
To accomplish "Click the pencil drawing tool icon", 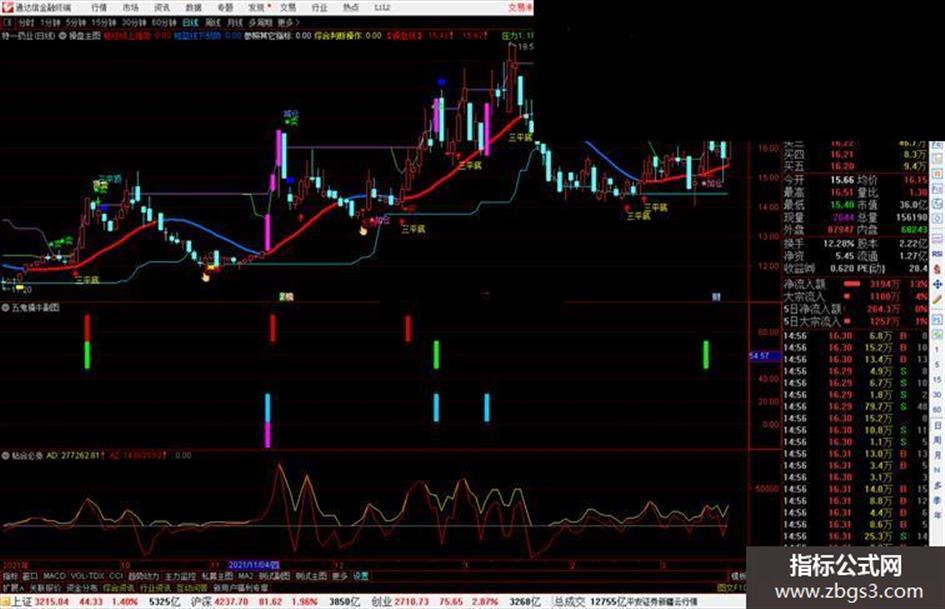I will pos(937,299).
